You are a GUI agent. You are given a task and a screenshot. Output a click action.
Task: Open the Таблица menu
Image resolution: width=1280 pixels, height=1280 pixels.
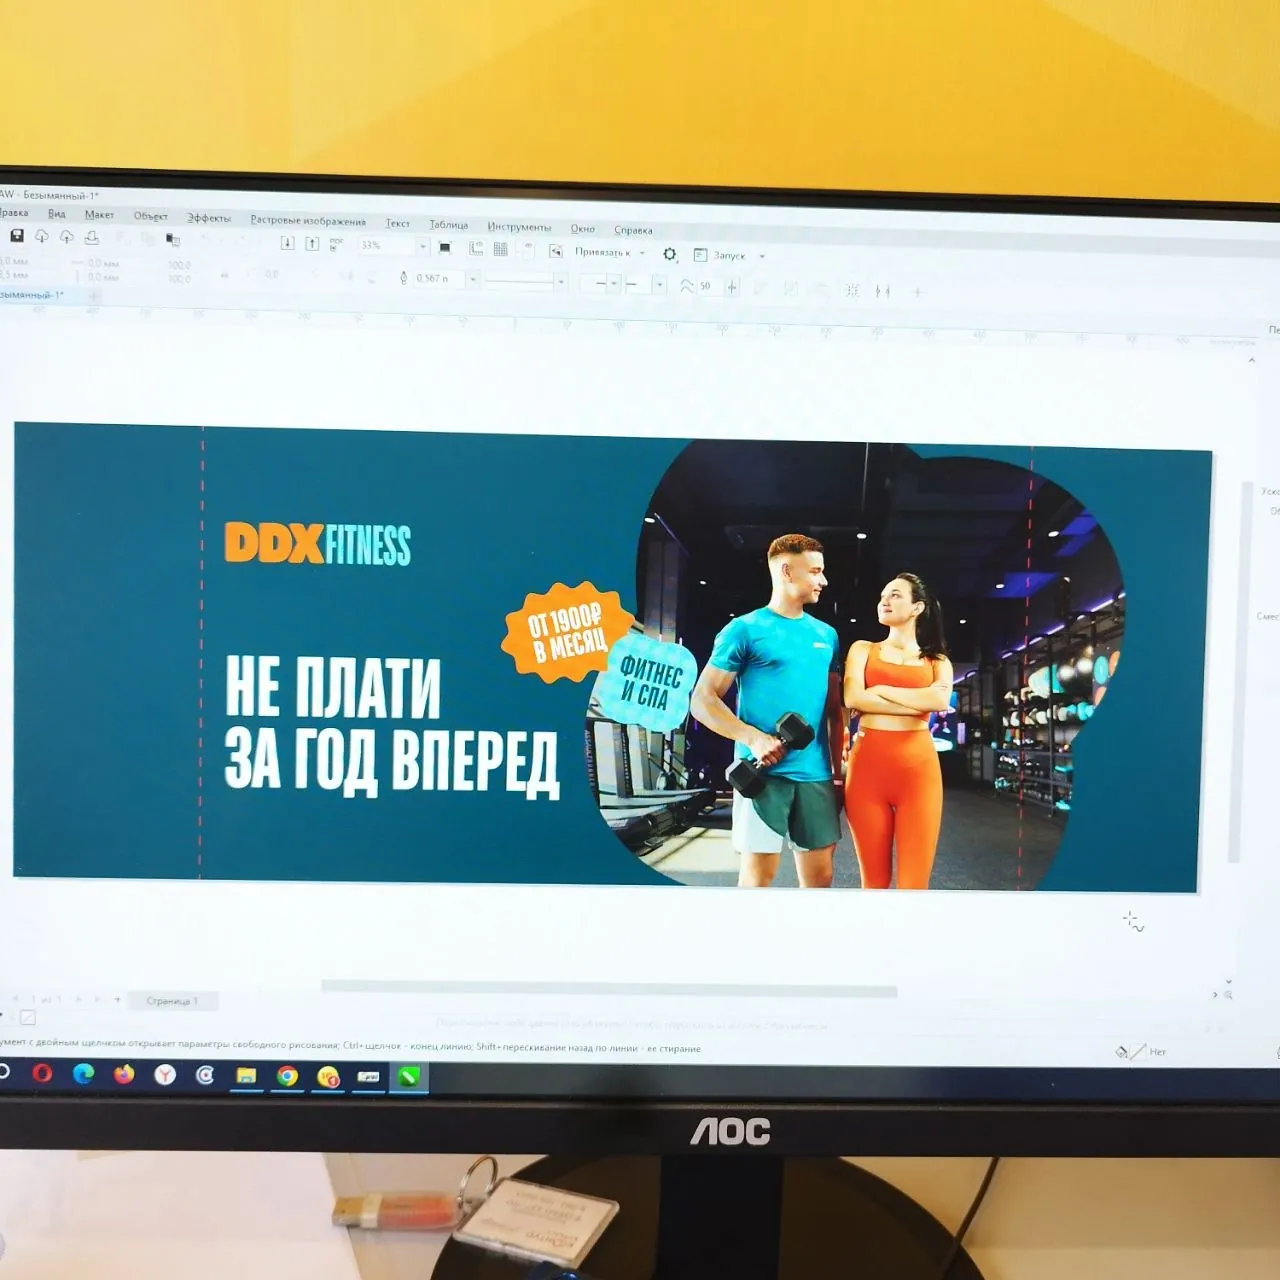449,225
